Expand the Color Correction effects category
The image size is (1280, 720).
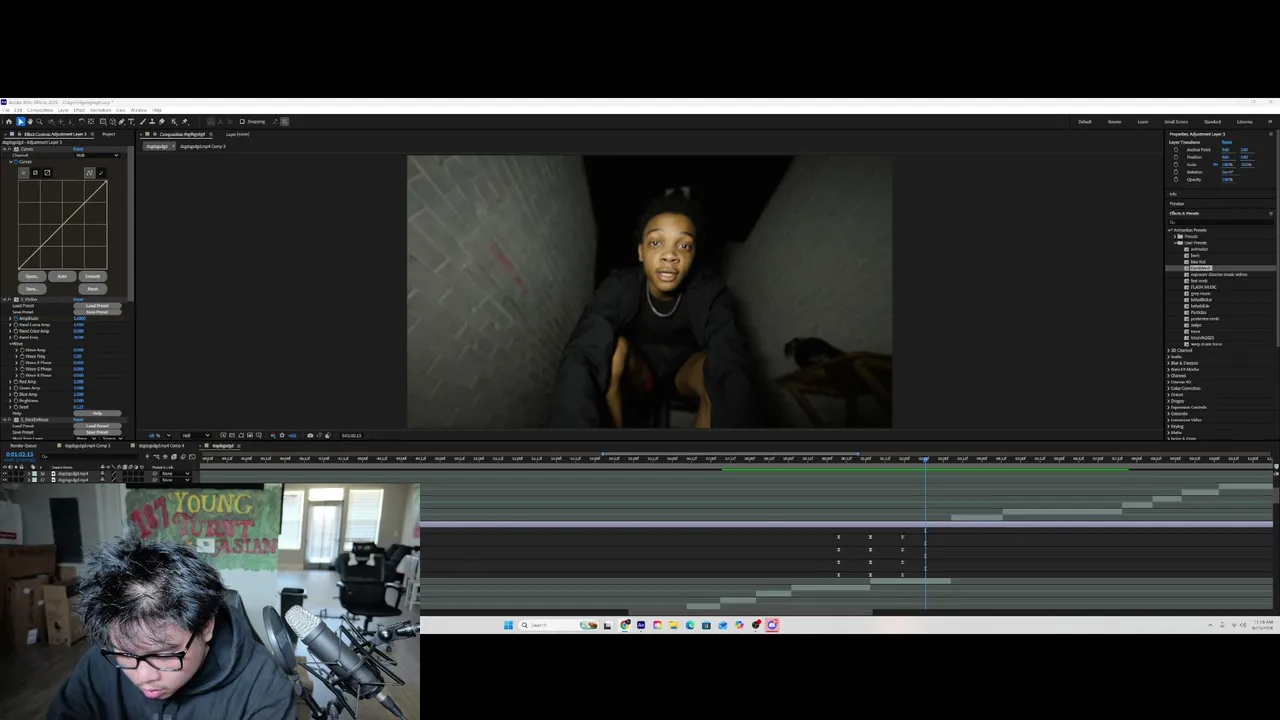coord(1170,389)
